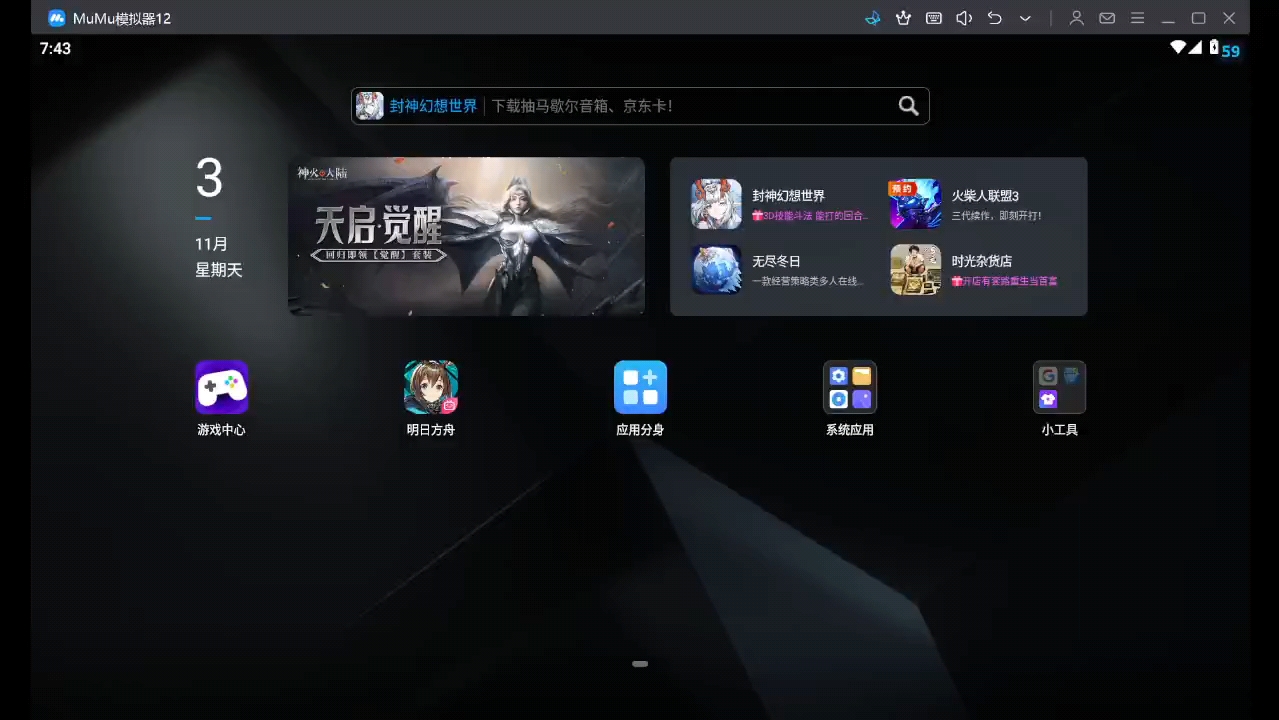Click the crown VIP membership icon
Viewport: 1279px width, 720px height.
pyautogui.click(x=903, y=18)
